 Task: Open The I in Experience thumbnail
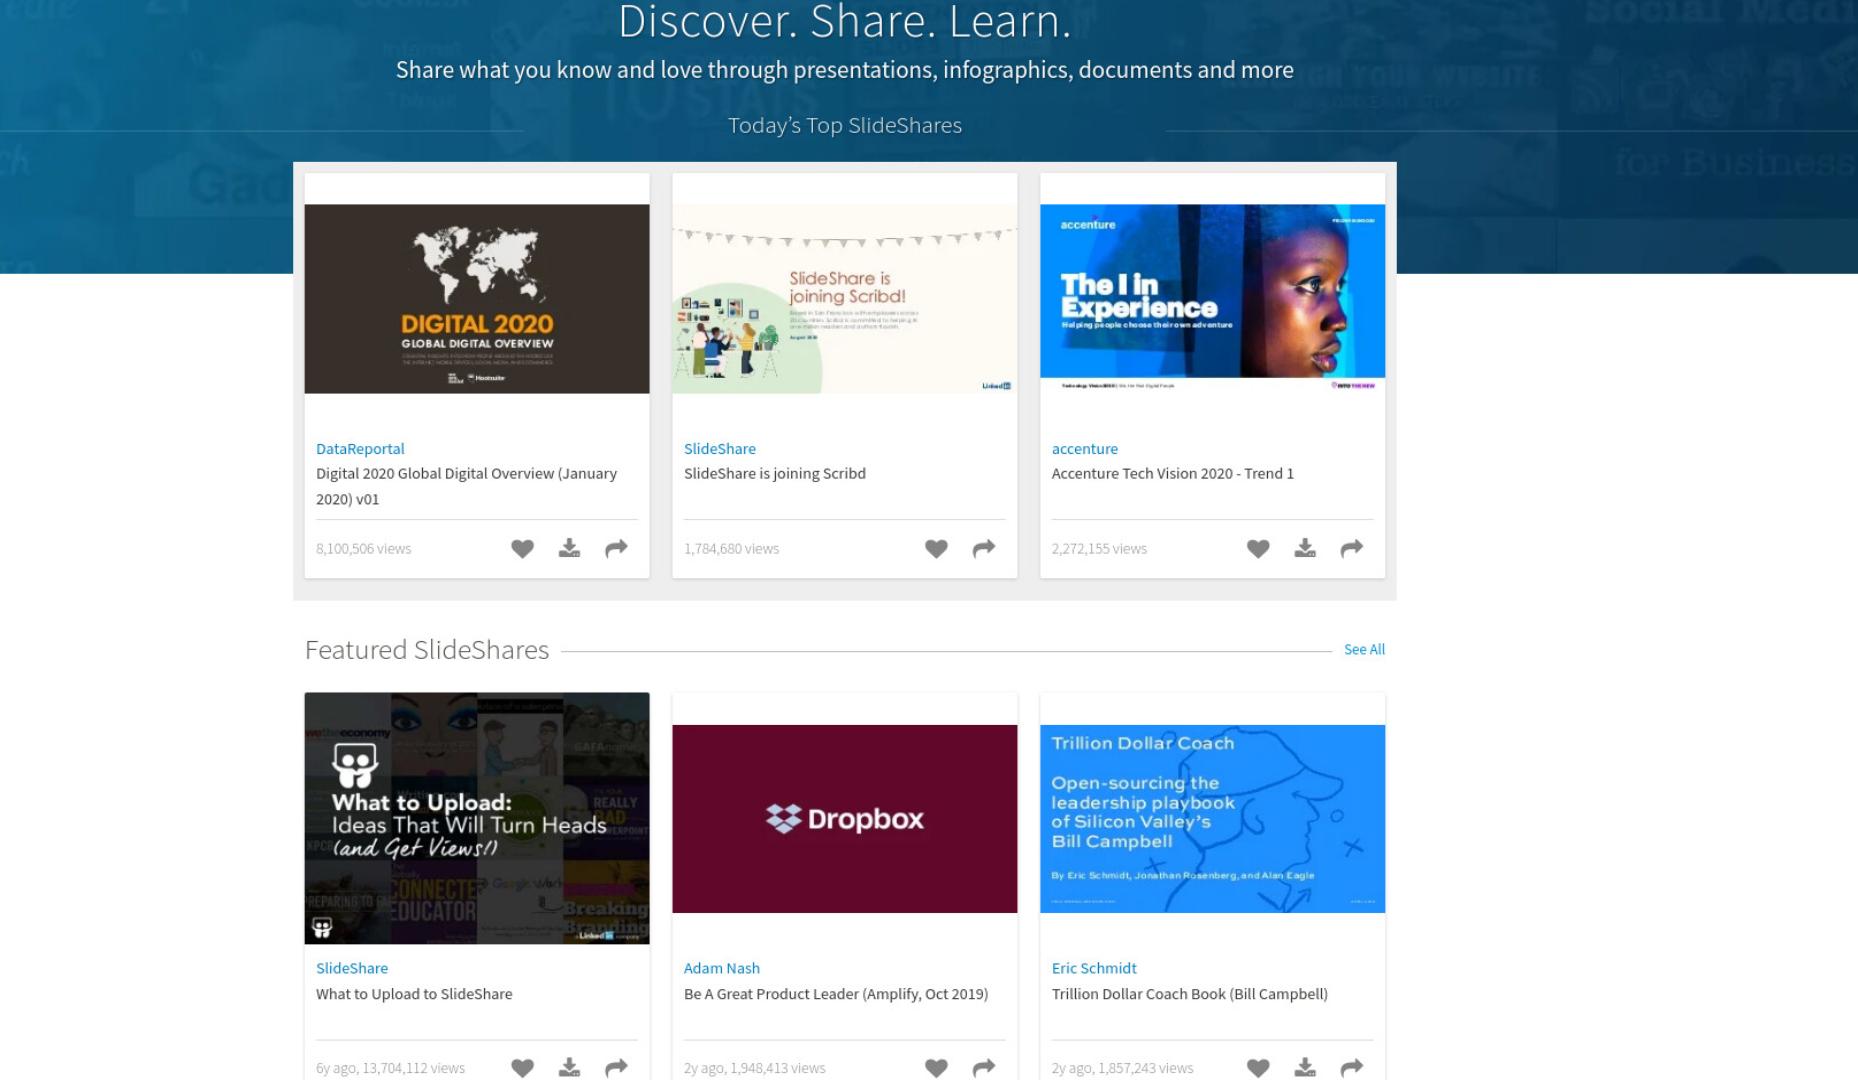click(x=1213, y=299)
